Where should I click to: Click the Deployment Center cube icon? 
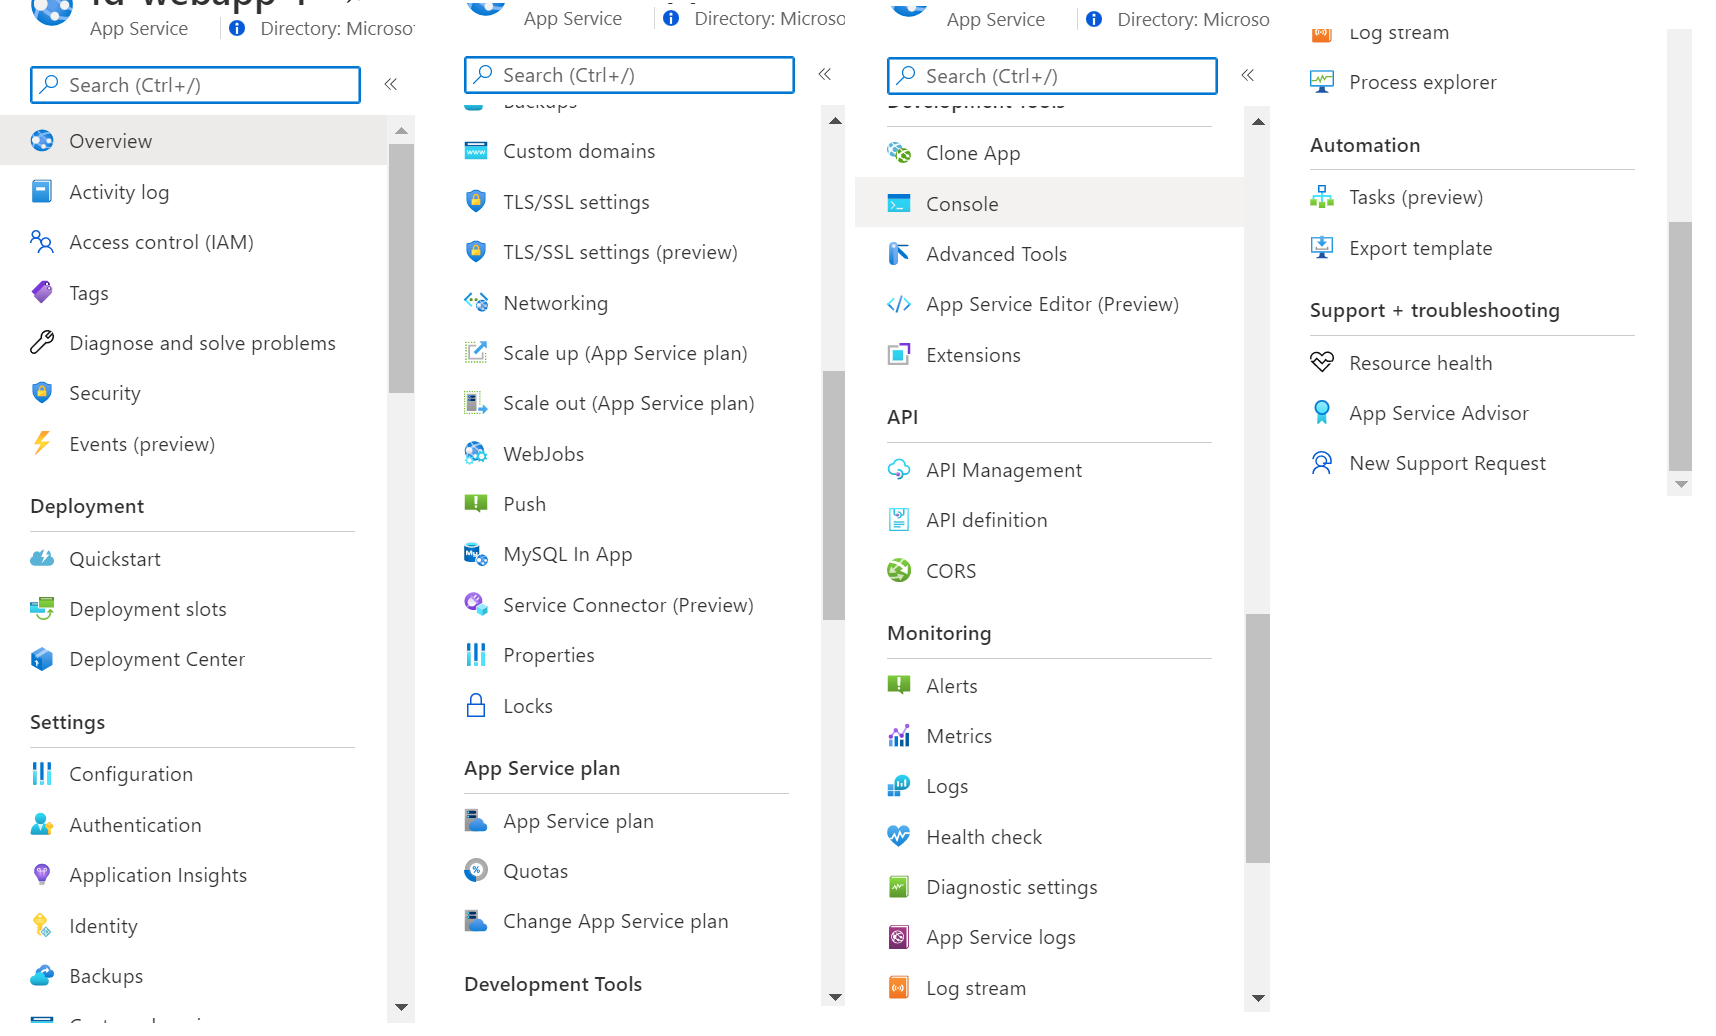click(42, 659)
